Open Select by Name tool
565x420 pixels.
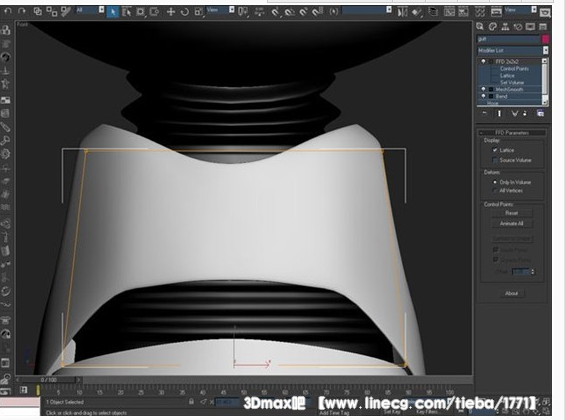(126, 12)
